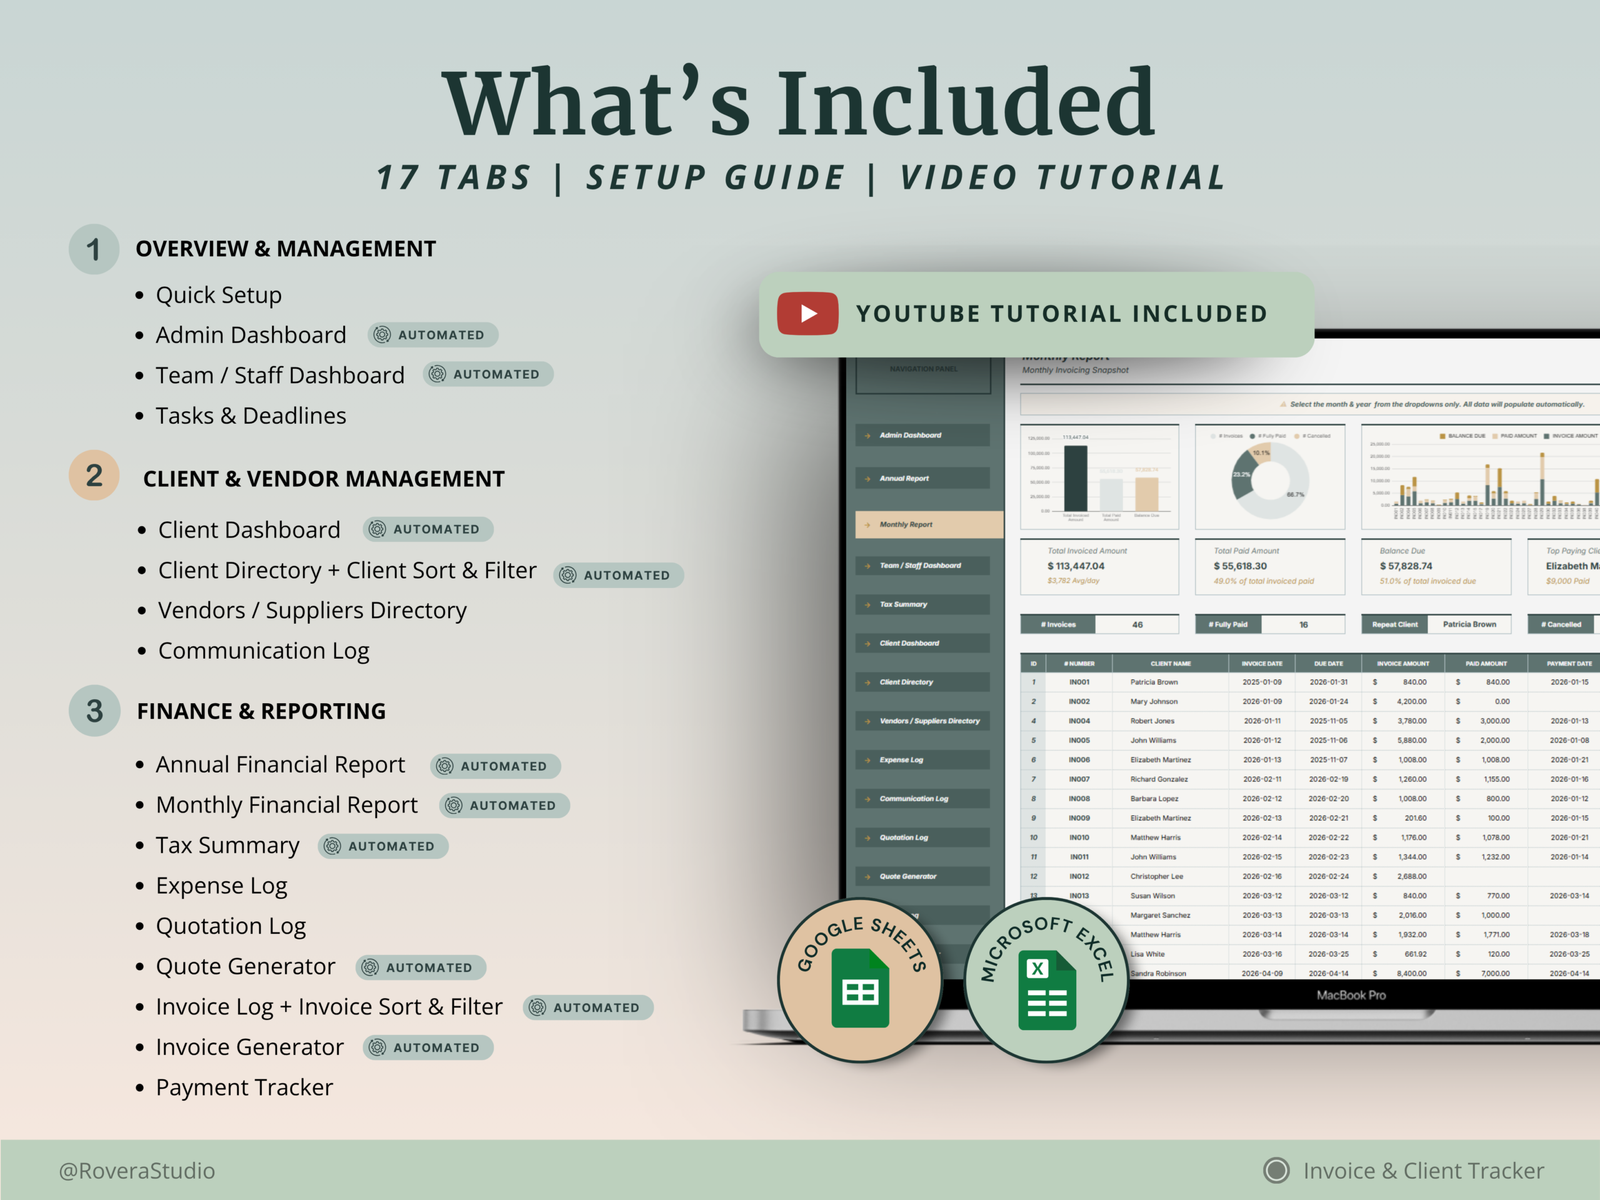Go to Tax Summary in the navigation panel
This screenshot has width=1600, height=1200.
click(922, 604)
